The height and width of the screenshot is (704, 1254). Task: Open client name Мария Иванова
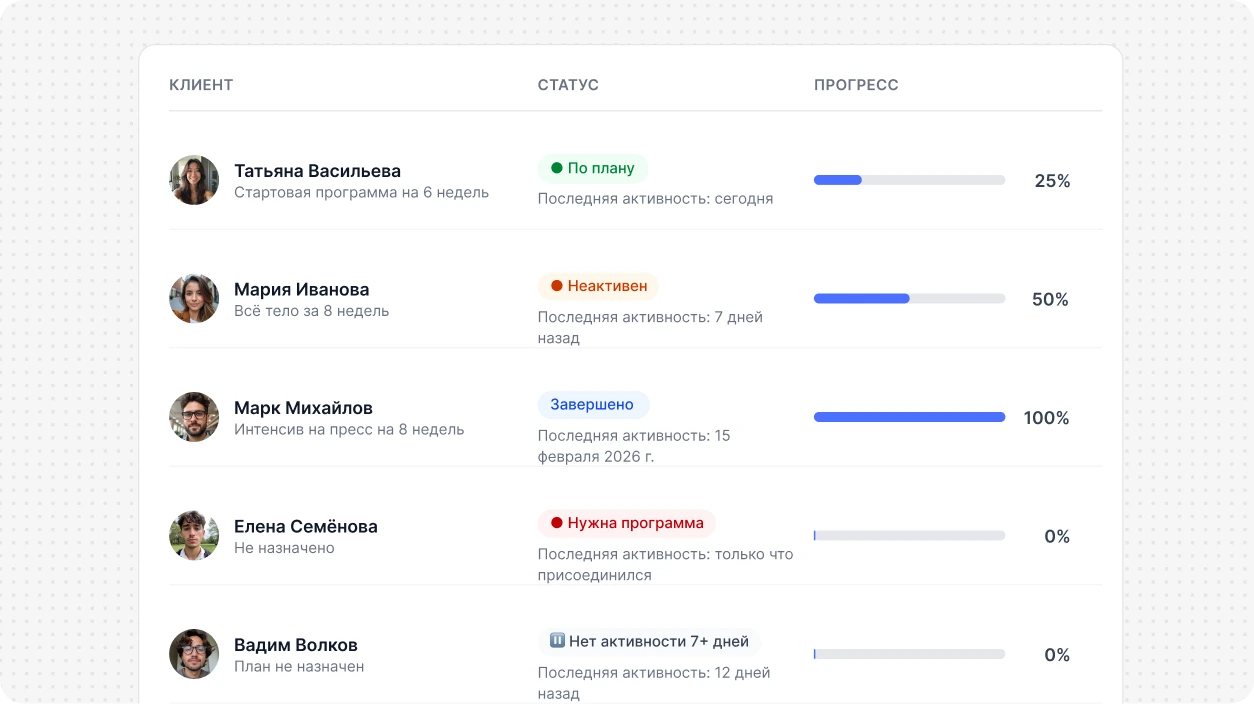pos(302,289)
